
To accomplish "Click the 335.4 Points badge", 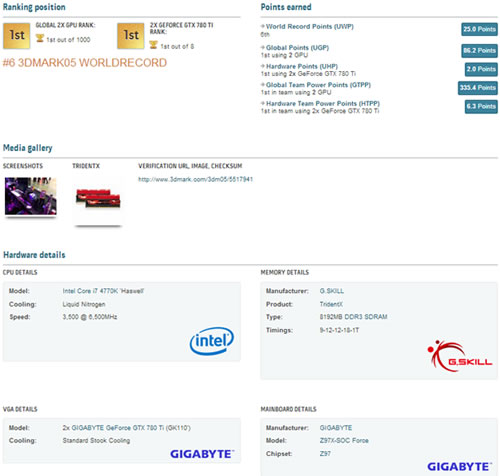I will coord(478,88).
